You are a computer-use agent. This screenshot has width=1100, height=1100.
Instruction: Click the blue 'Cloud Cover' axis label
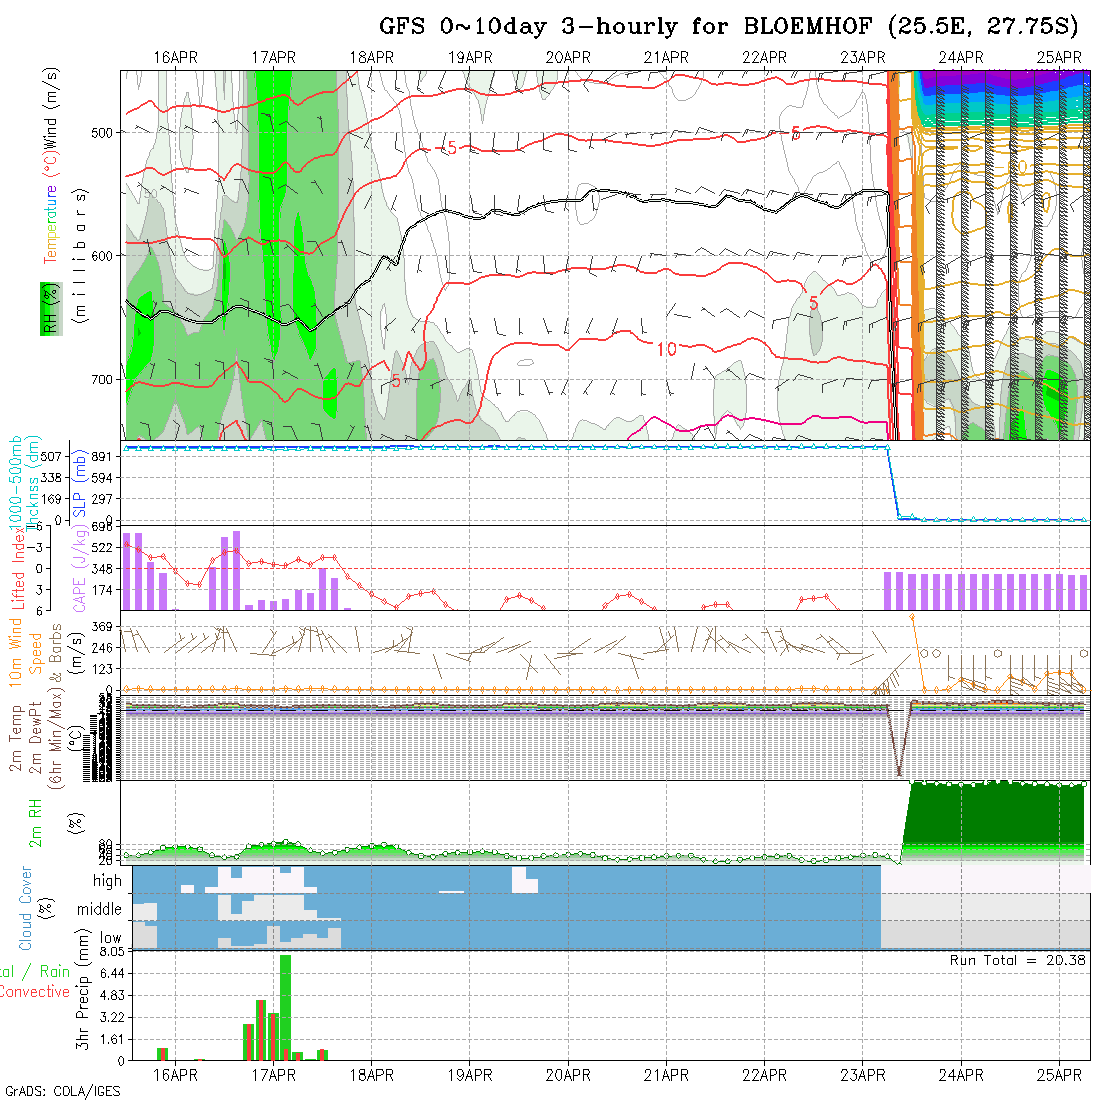[x=26, y=908]
